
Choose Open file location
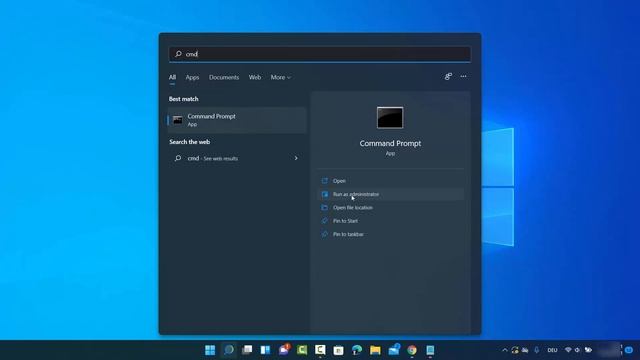(x=391, y=208)
